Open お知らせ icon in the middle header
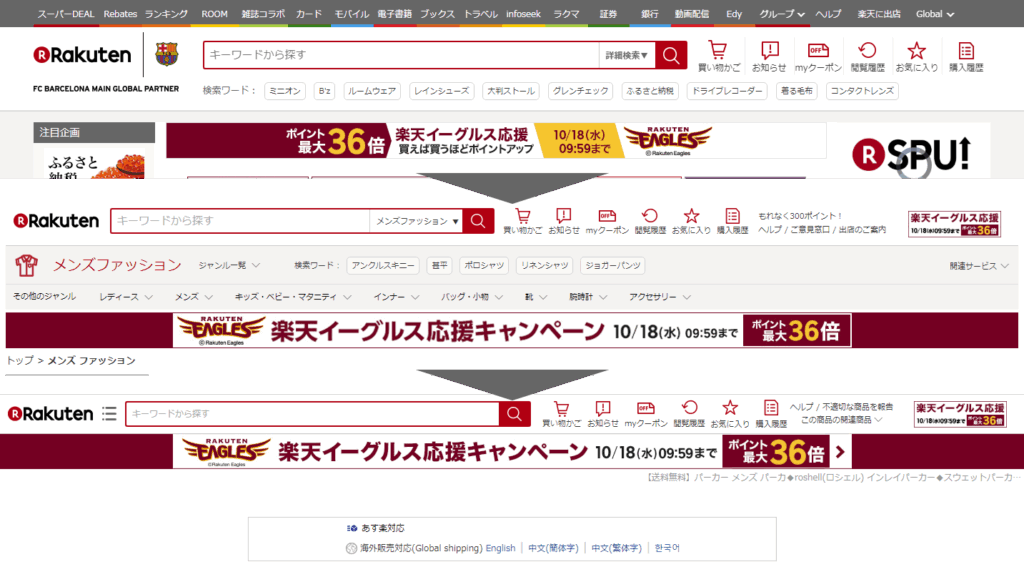 tap(564, 221)
